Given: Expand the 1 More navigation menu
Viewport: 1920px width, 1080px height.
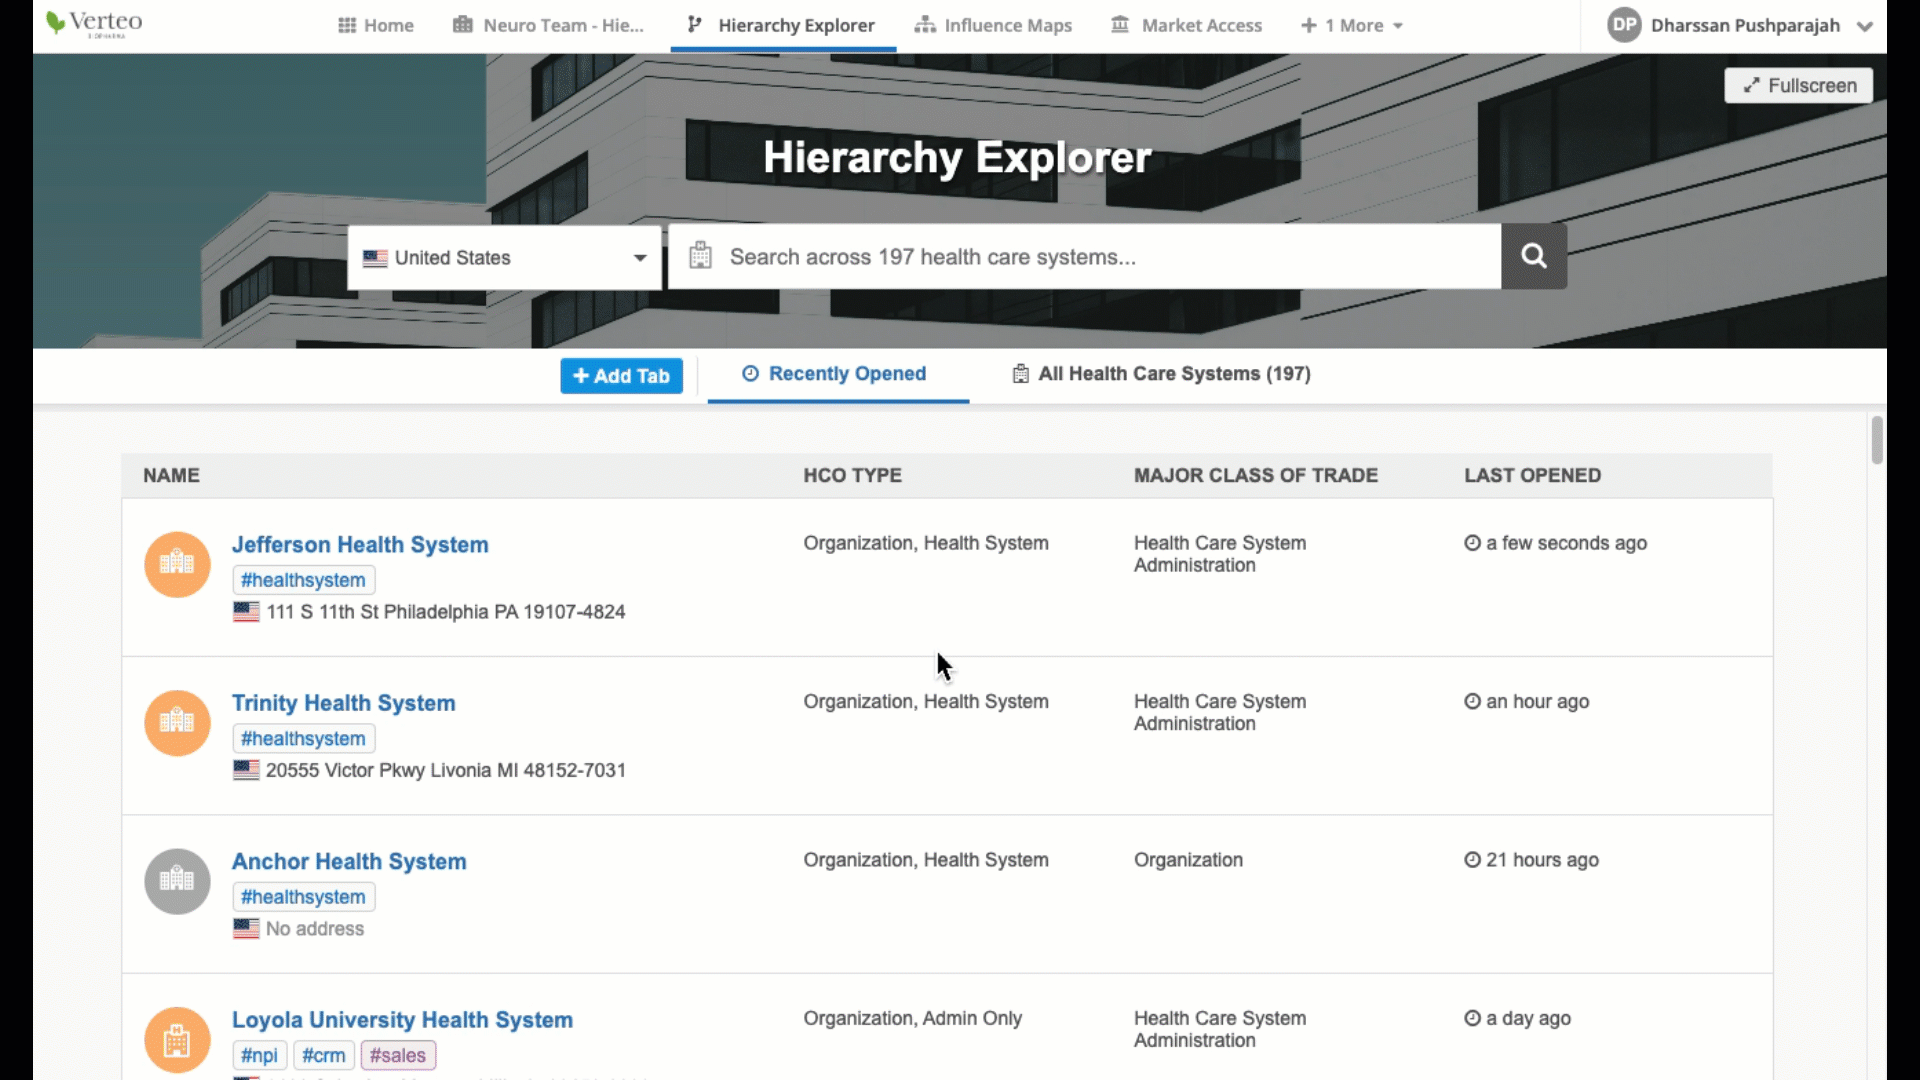Looking at the screenshot, I should tap(1353, 26).
